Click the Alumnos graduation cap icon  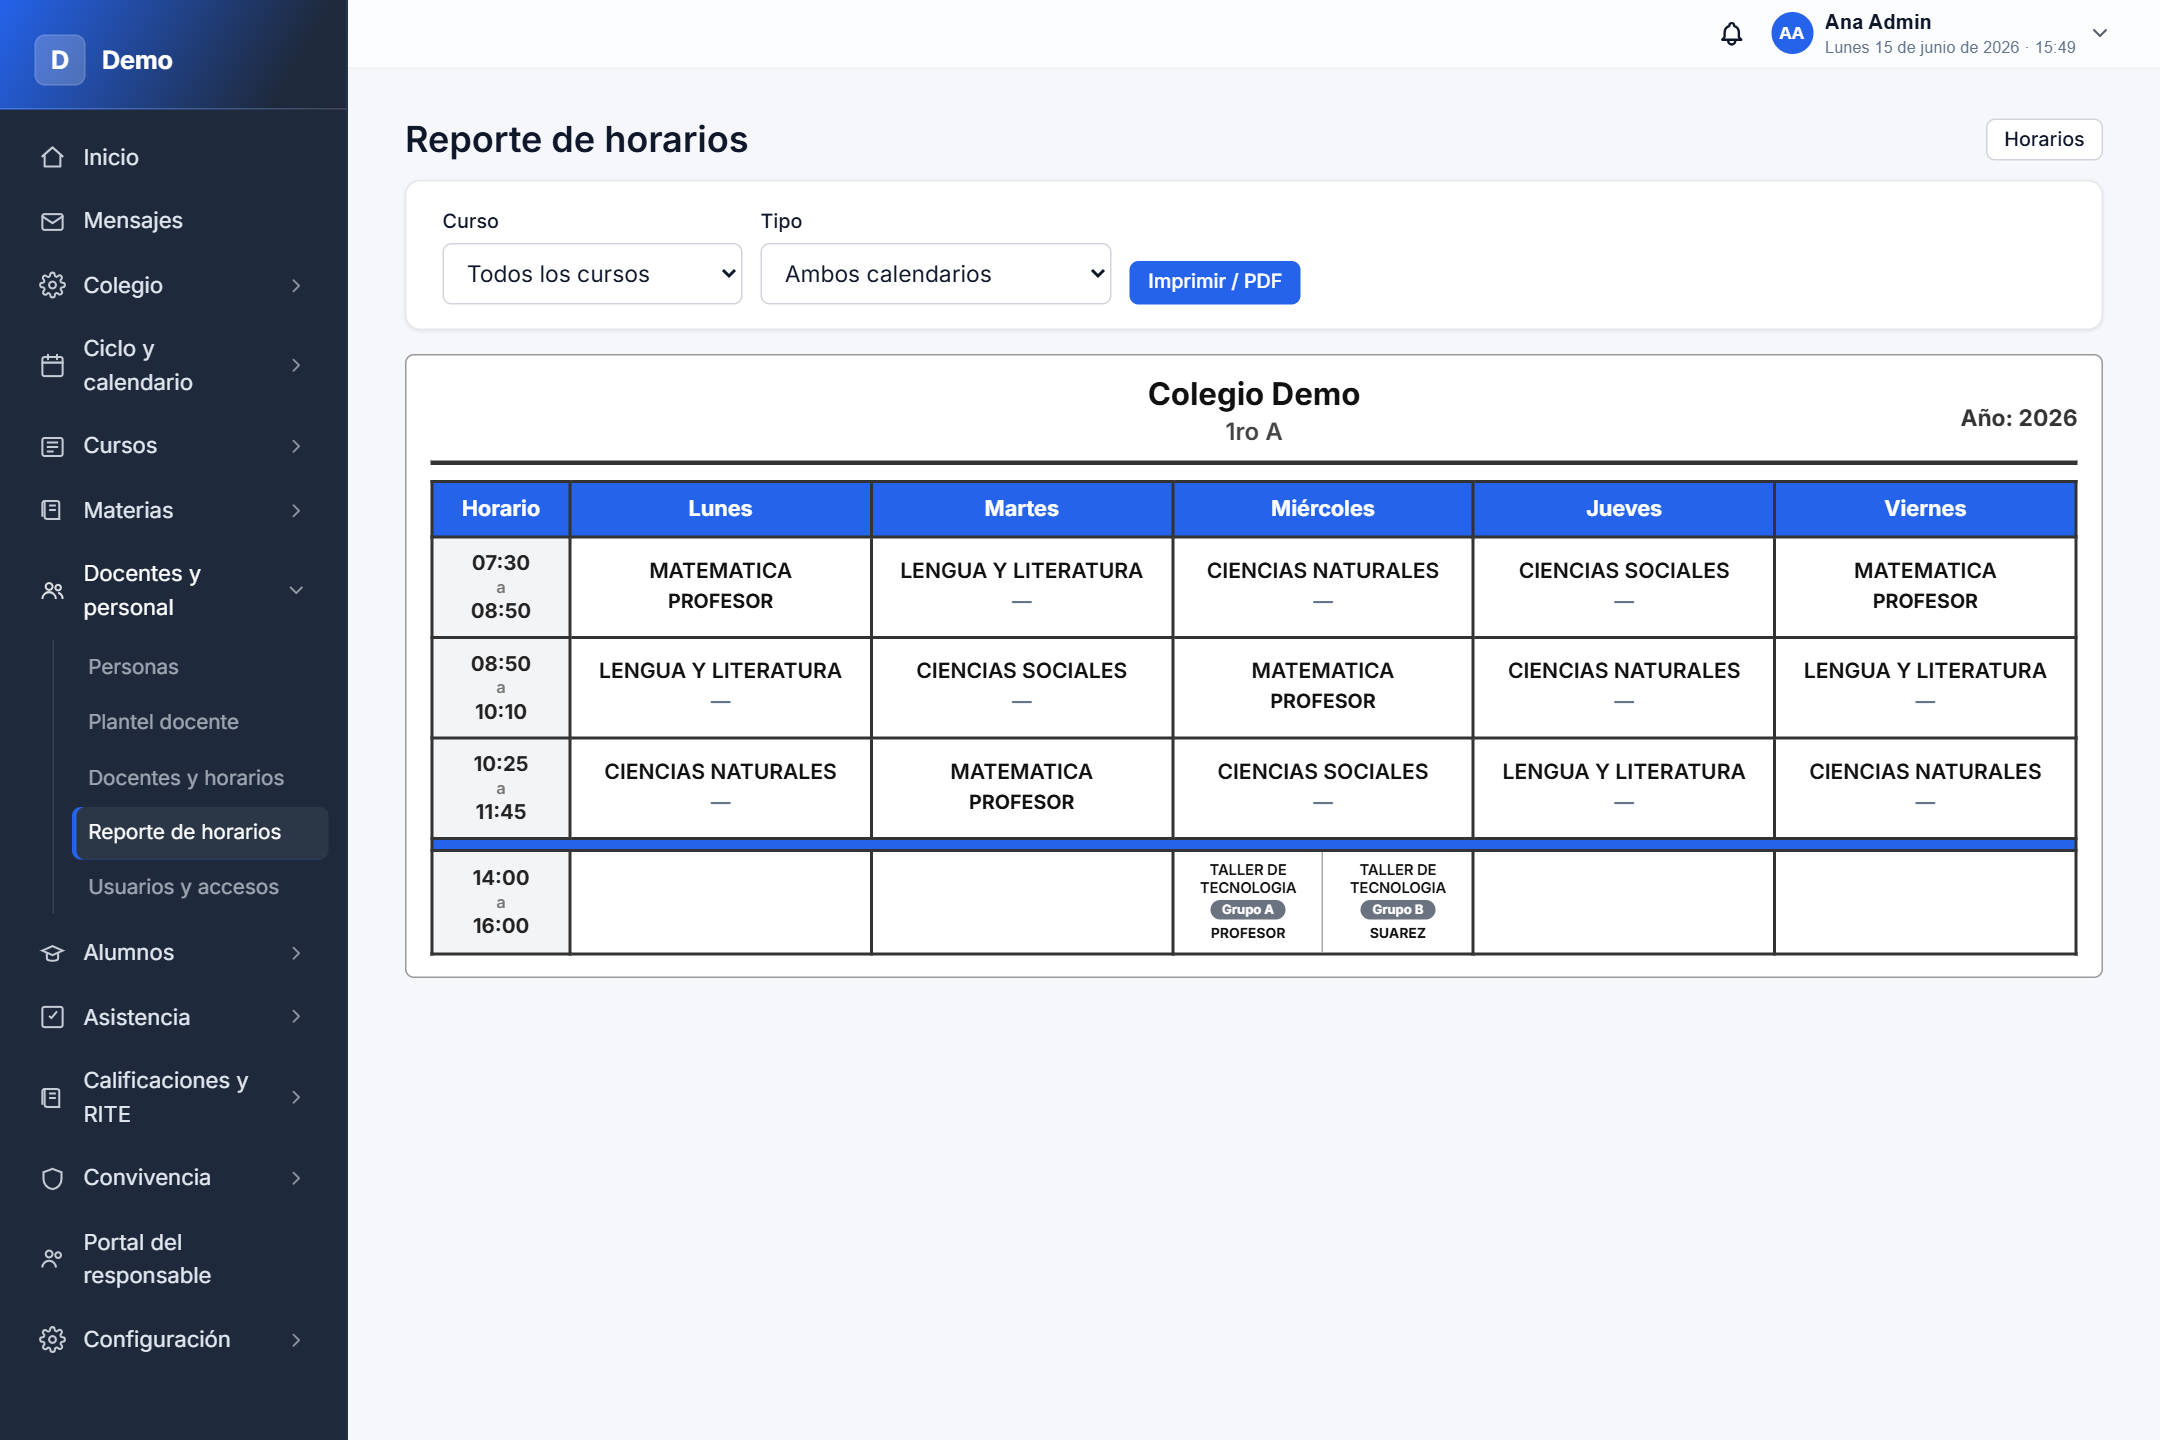point(52,953)
